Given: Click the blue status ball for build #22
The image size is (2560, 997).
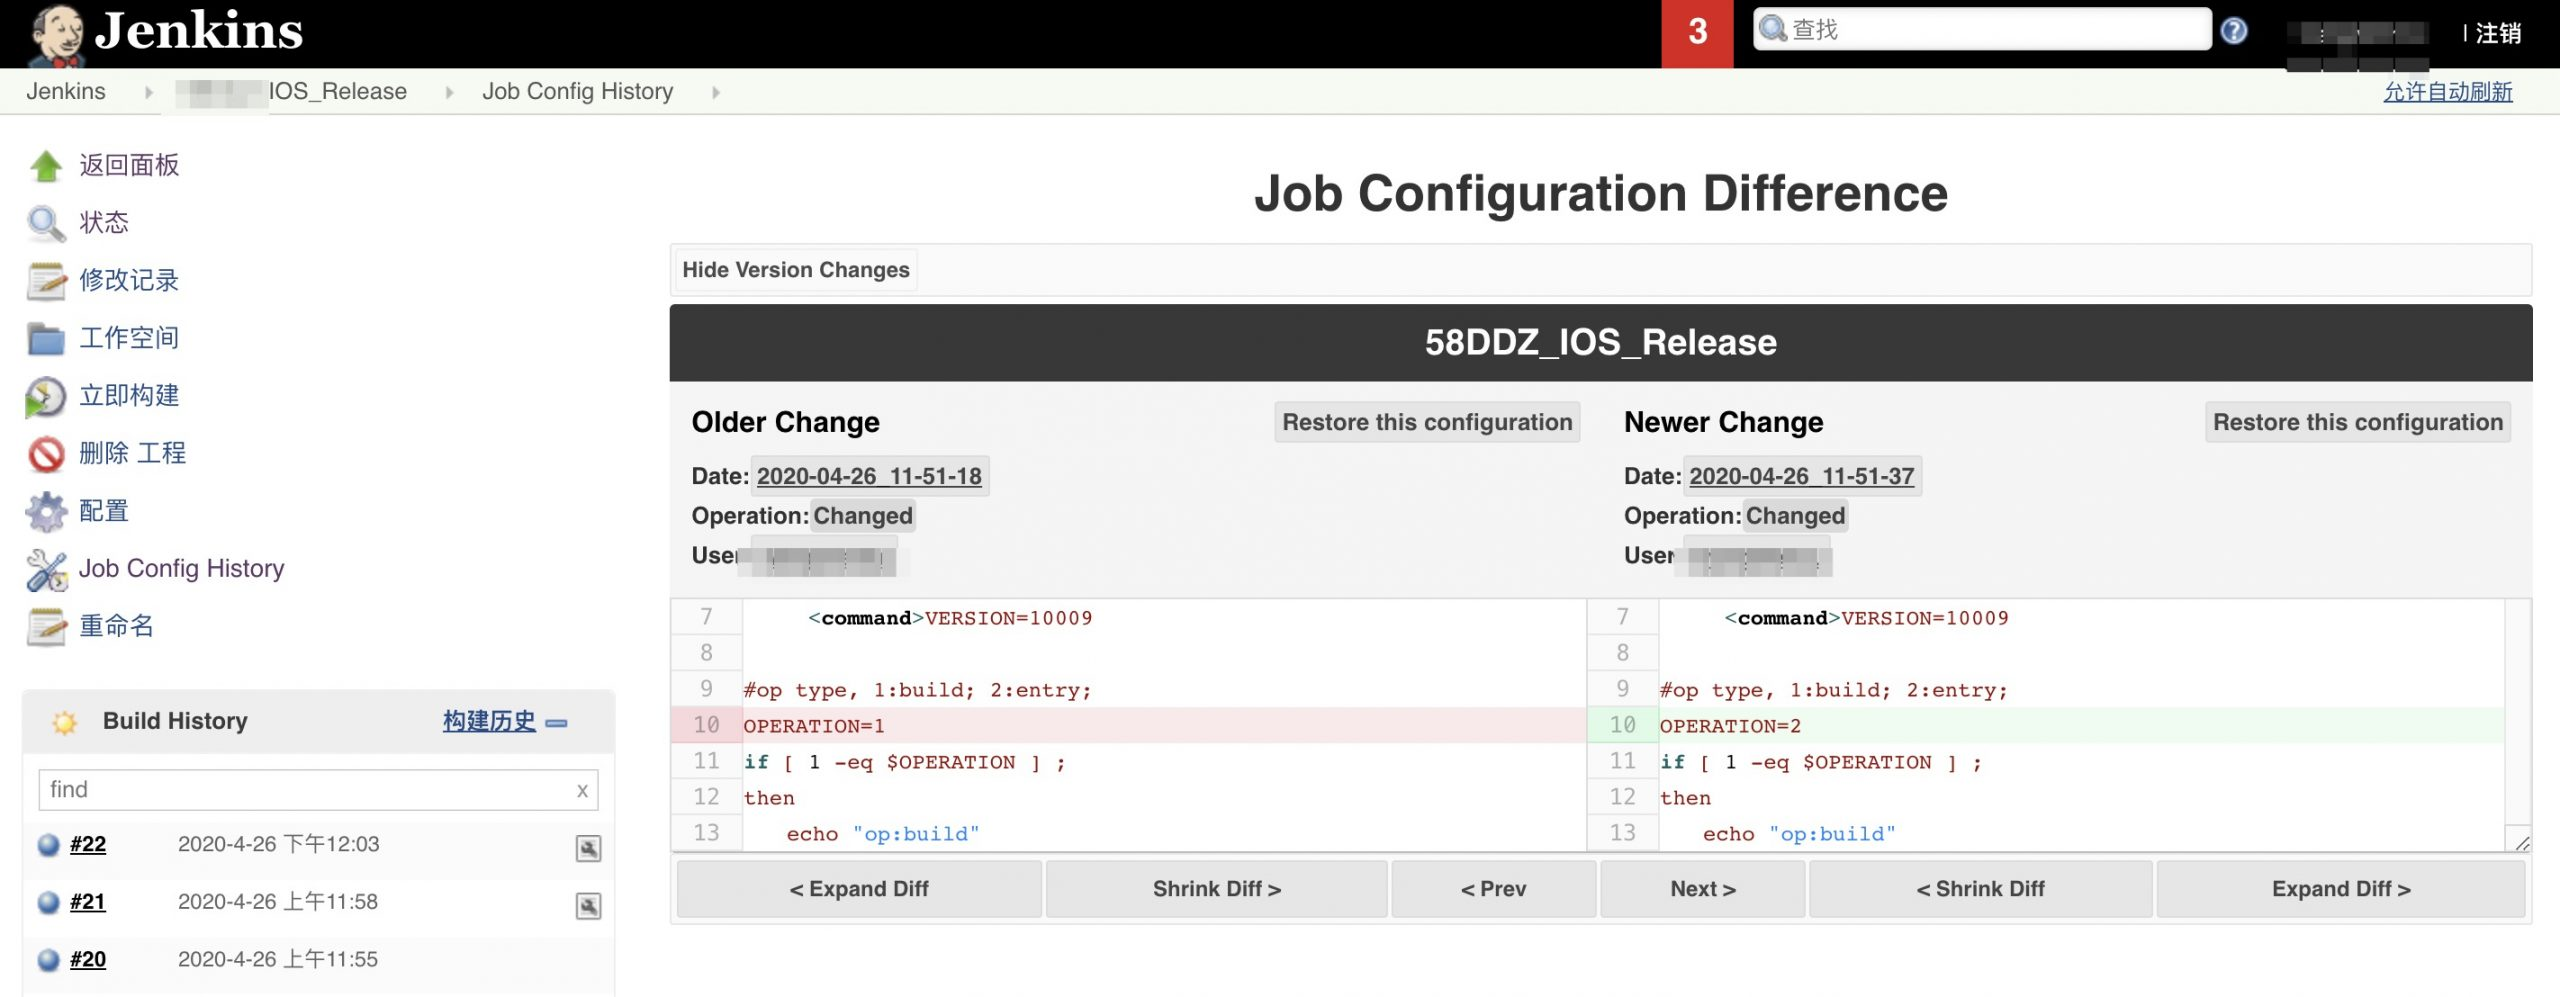Looking at the screenshot, I should (48, 845).
